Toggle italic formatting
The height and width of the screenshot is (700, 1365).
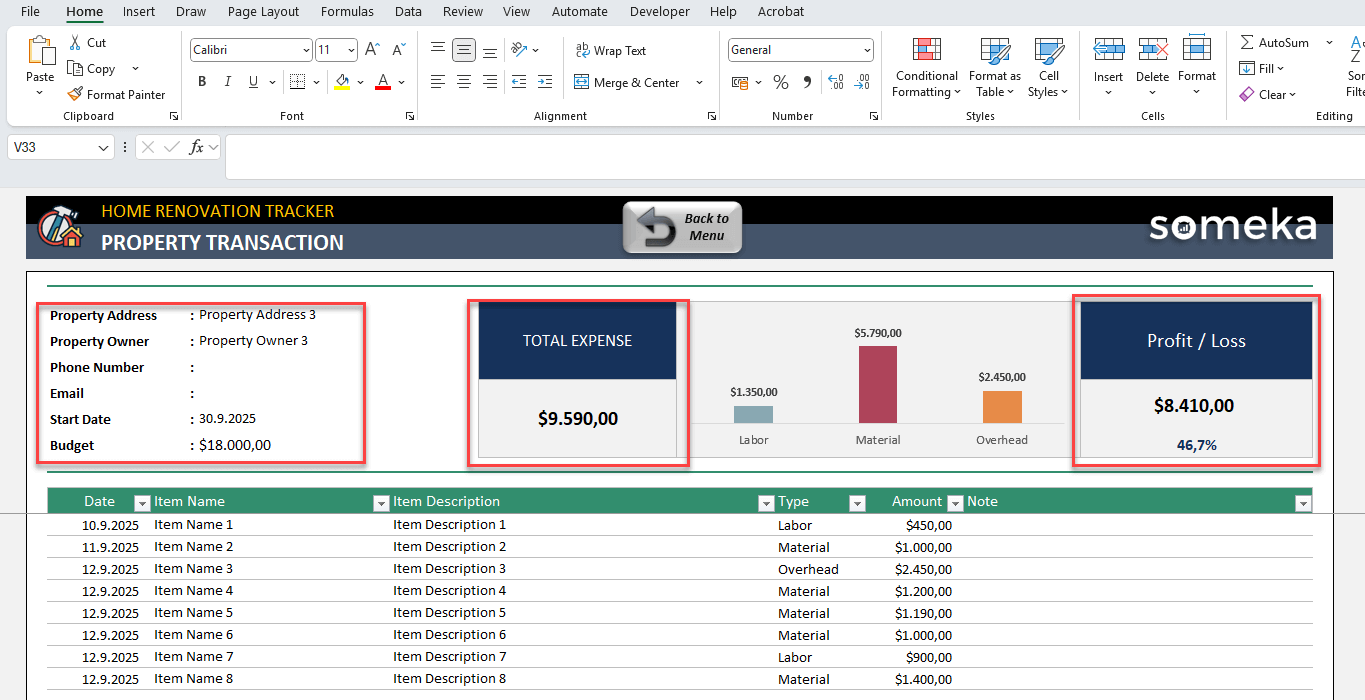click(229, 82)
